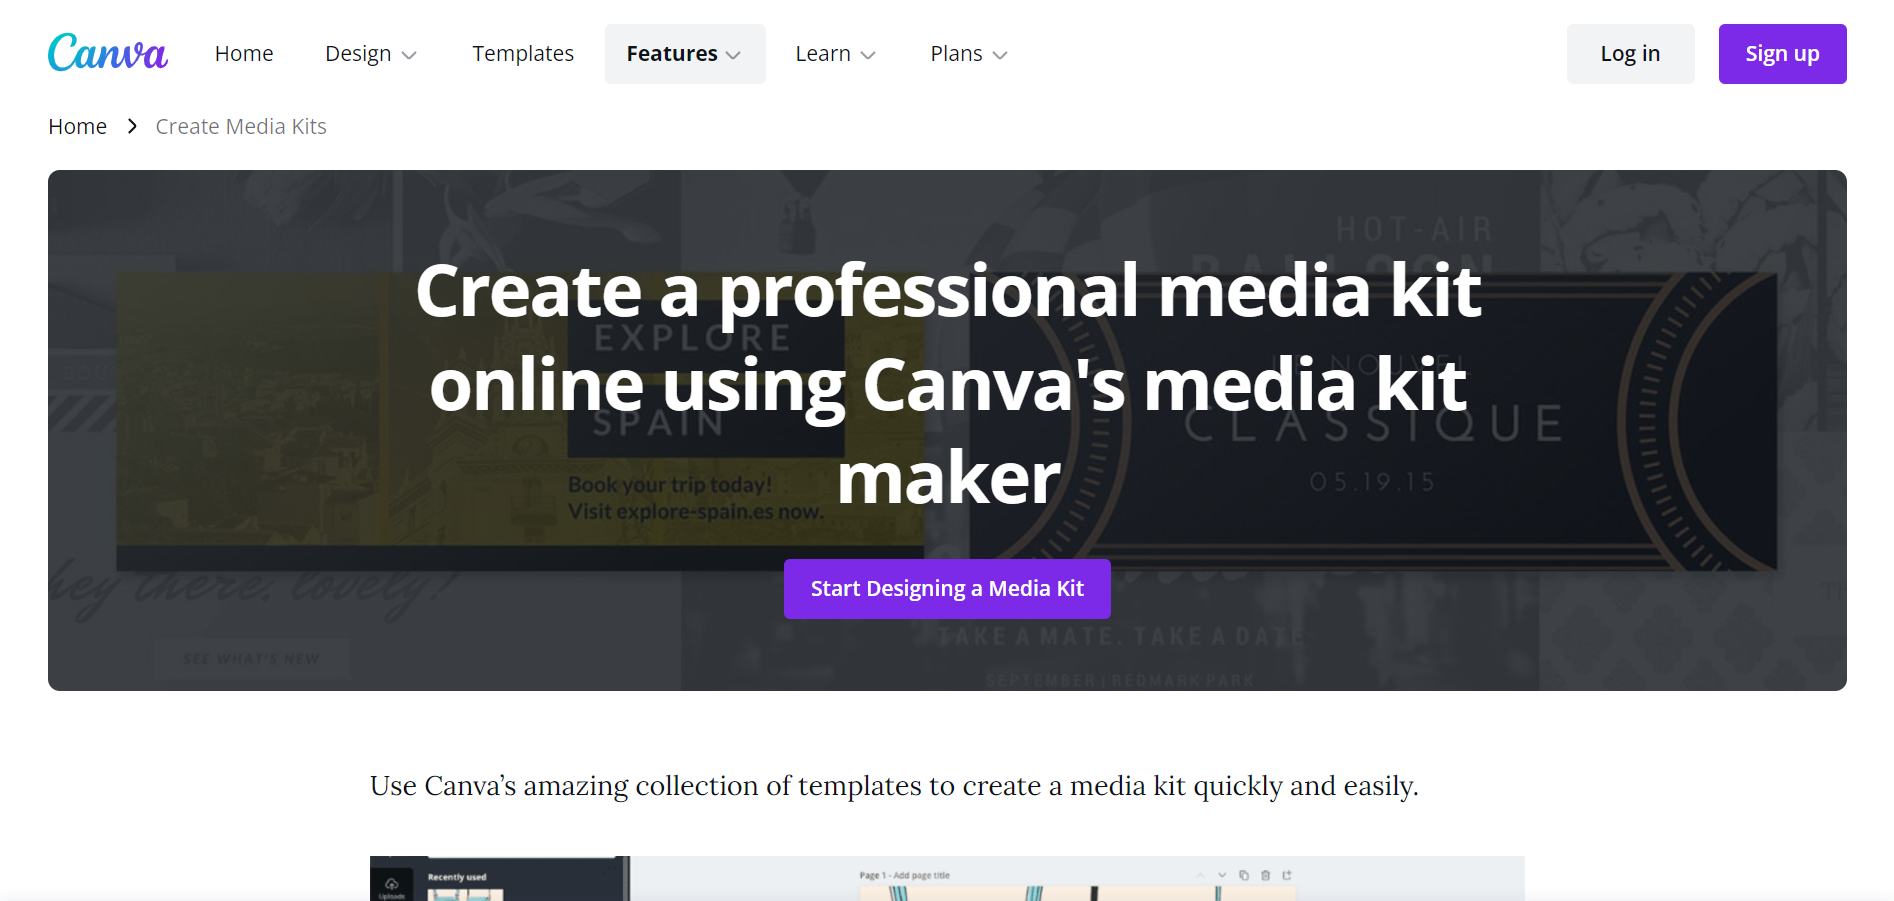Open the Design dropdown menu

tap(370, 53)
